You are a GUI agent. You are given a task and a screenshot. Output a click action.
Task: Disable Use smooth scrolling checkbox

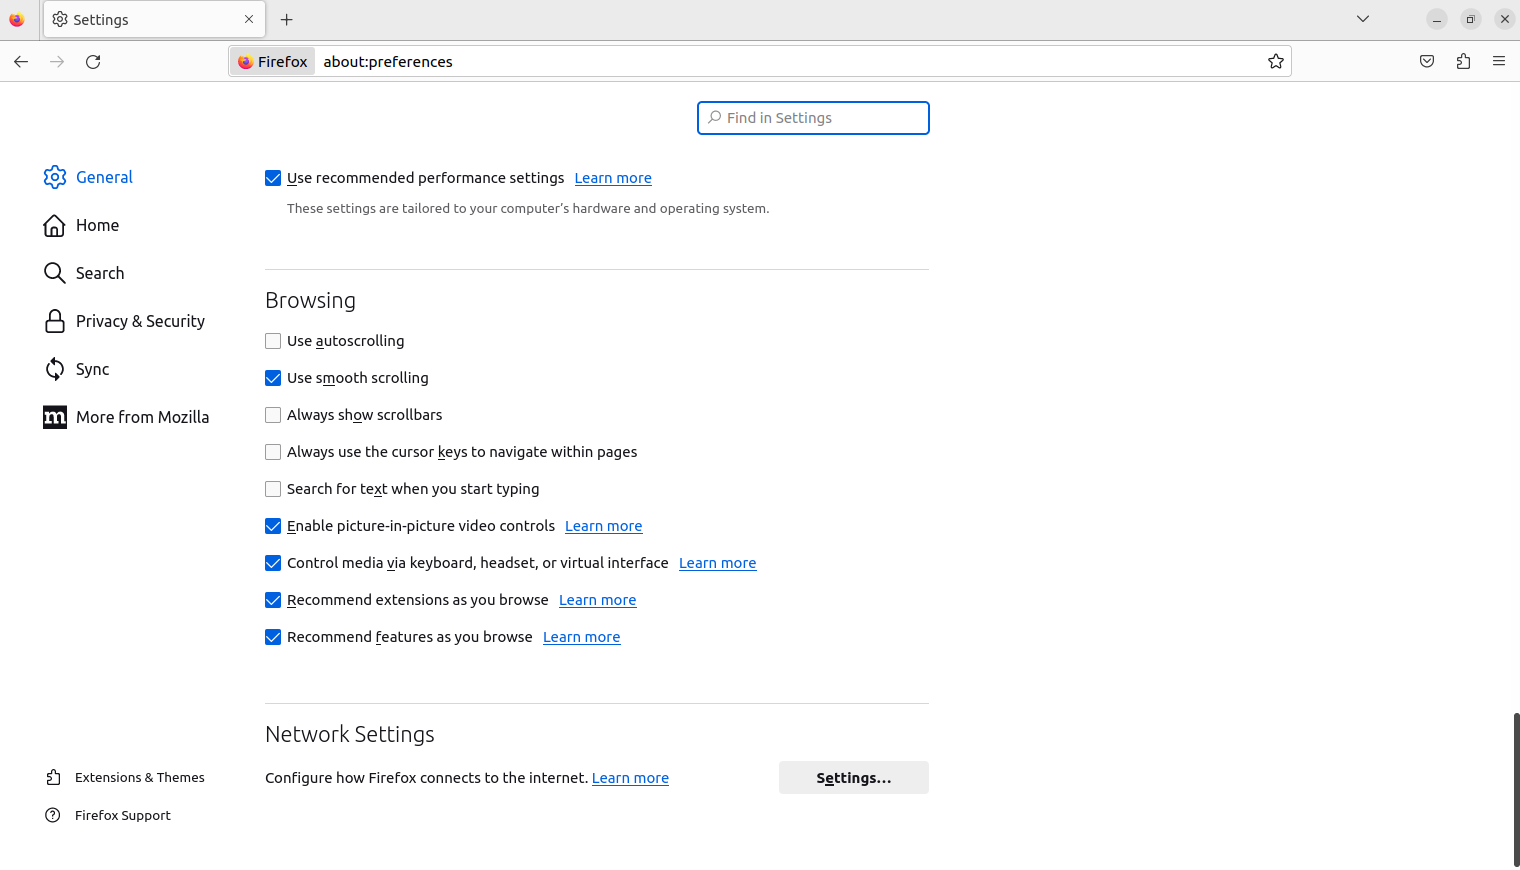273,378
